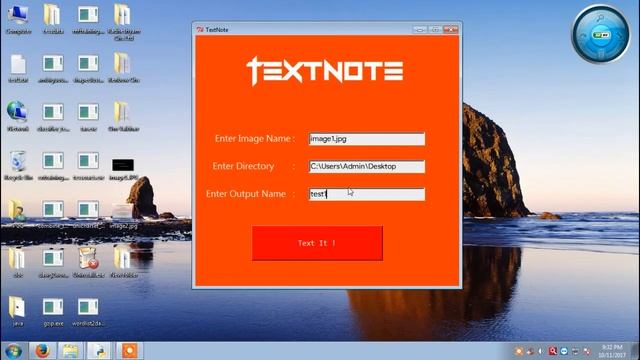Viewport: 640px width, 360px height.
Task: Click the Text It ! button
Action: point(317,243)
